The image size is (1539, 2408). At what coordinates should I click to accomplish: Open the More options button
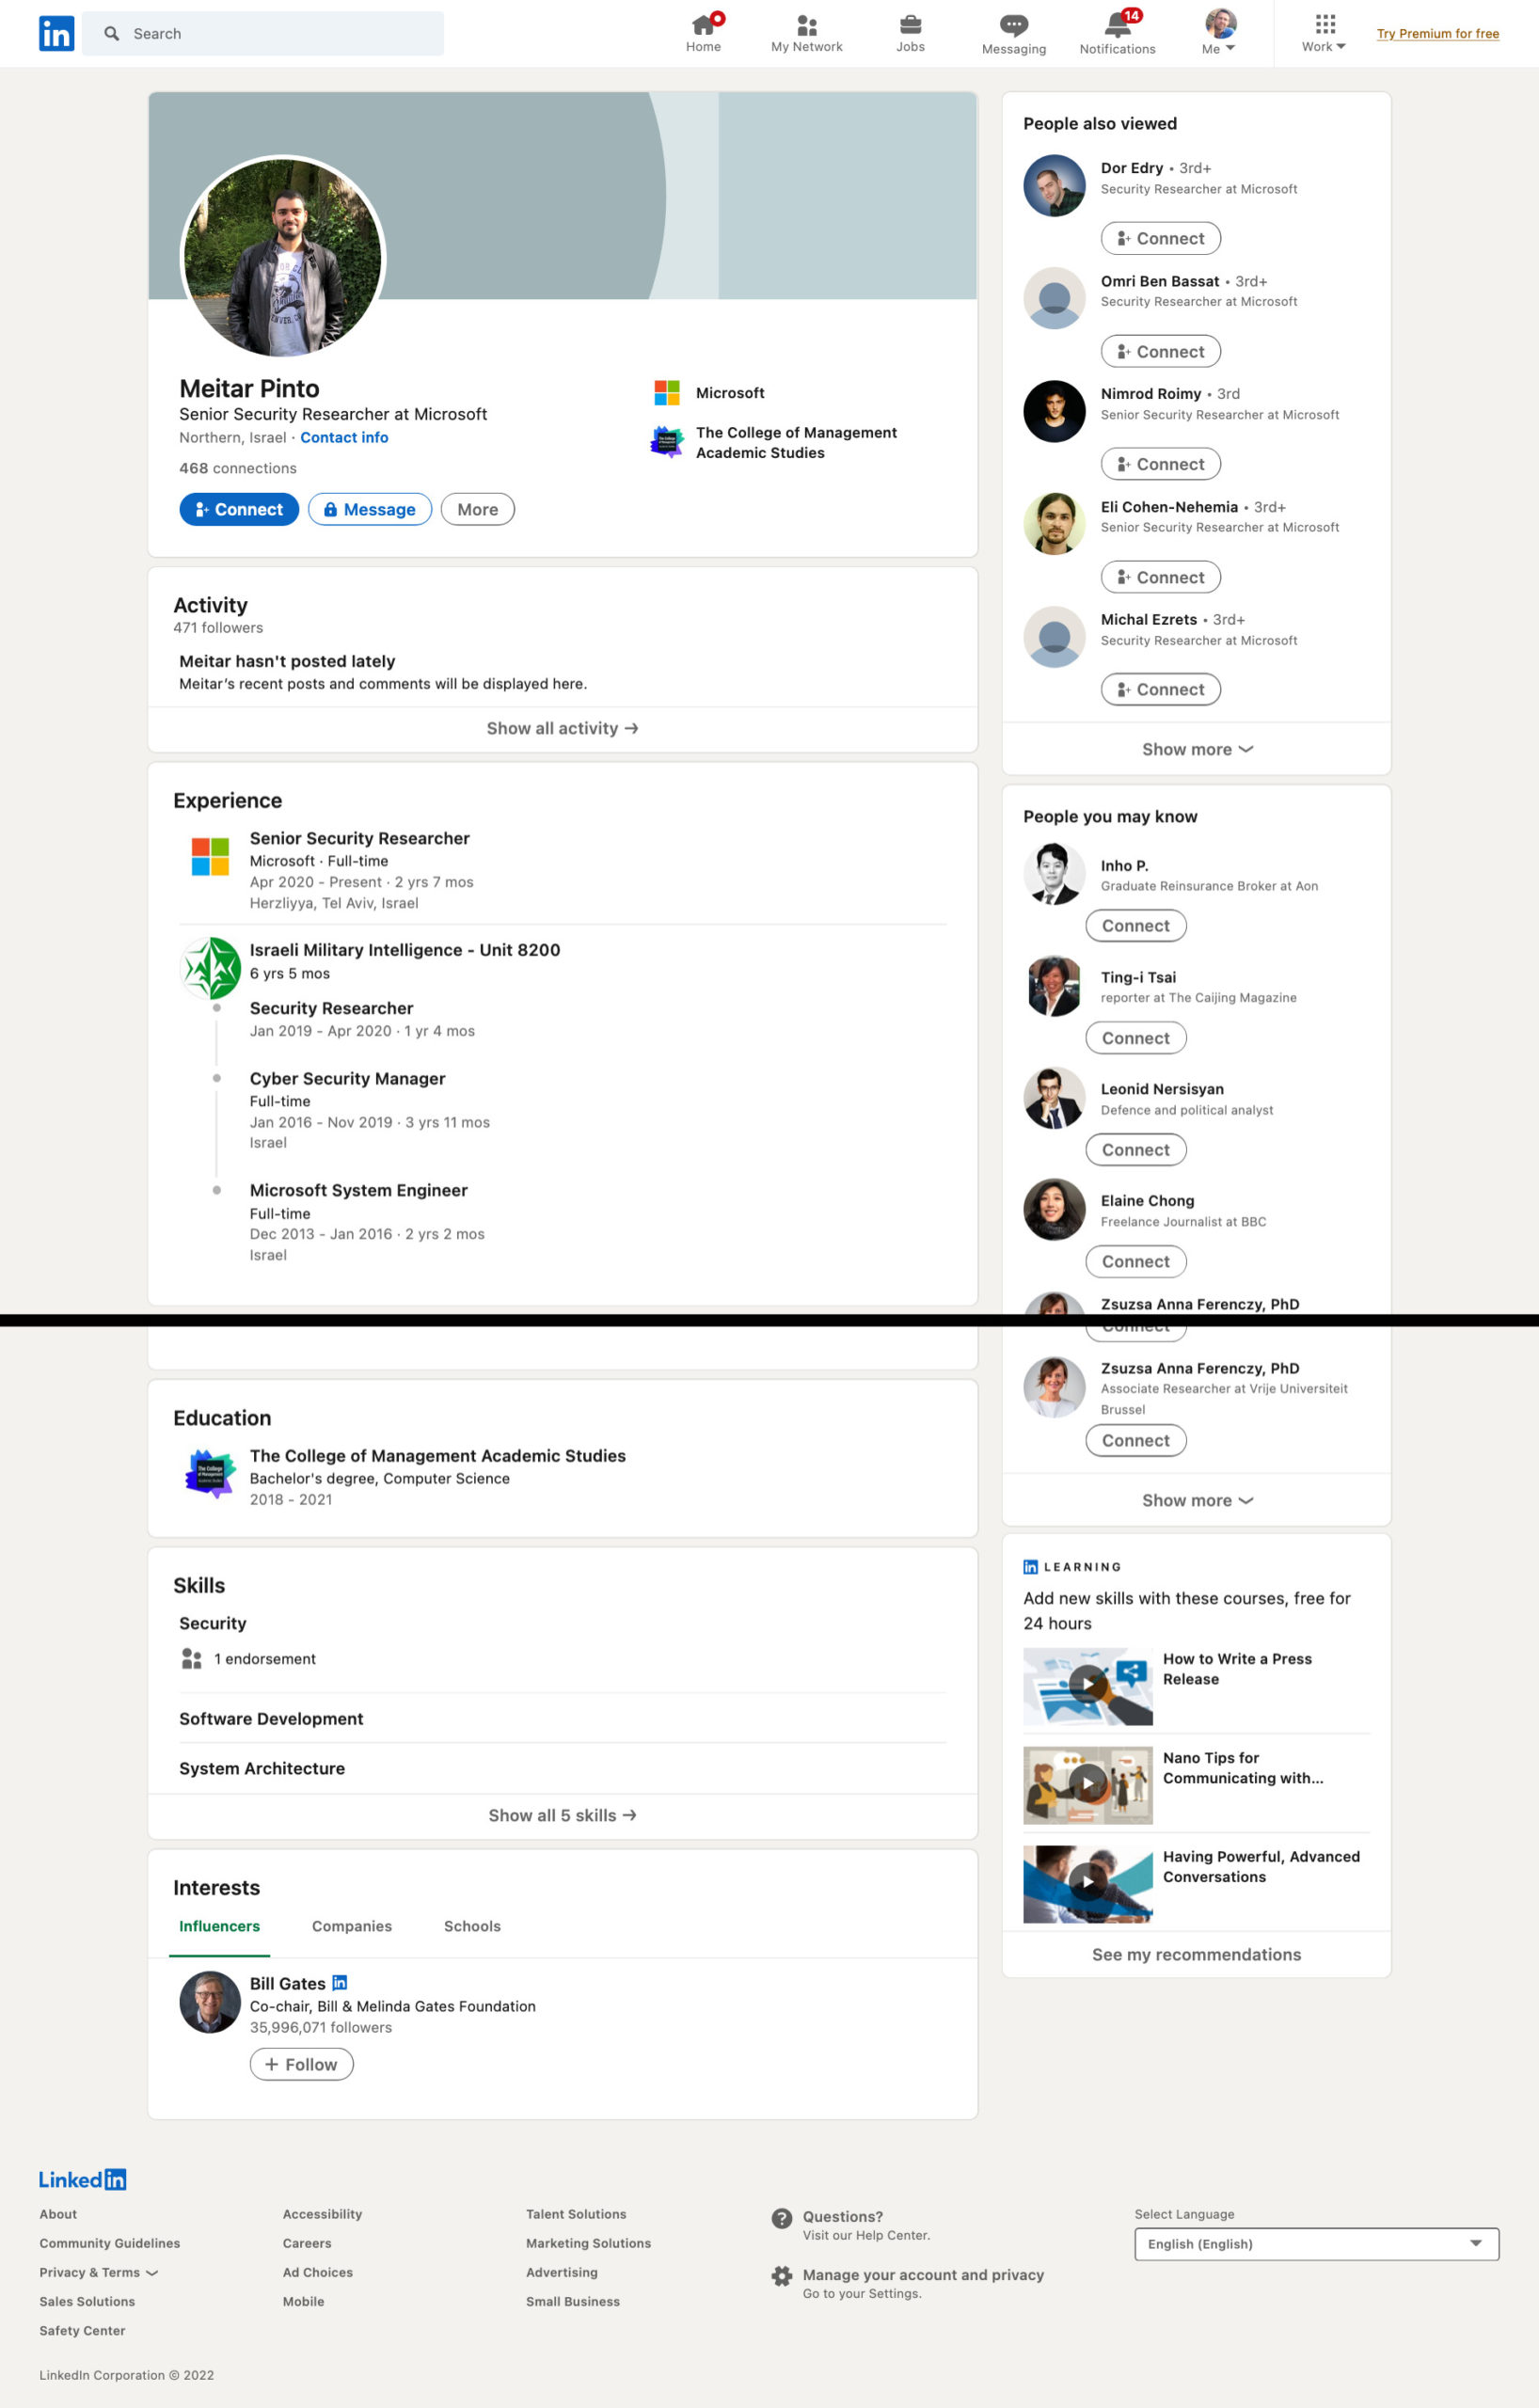coord(478,509)
